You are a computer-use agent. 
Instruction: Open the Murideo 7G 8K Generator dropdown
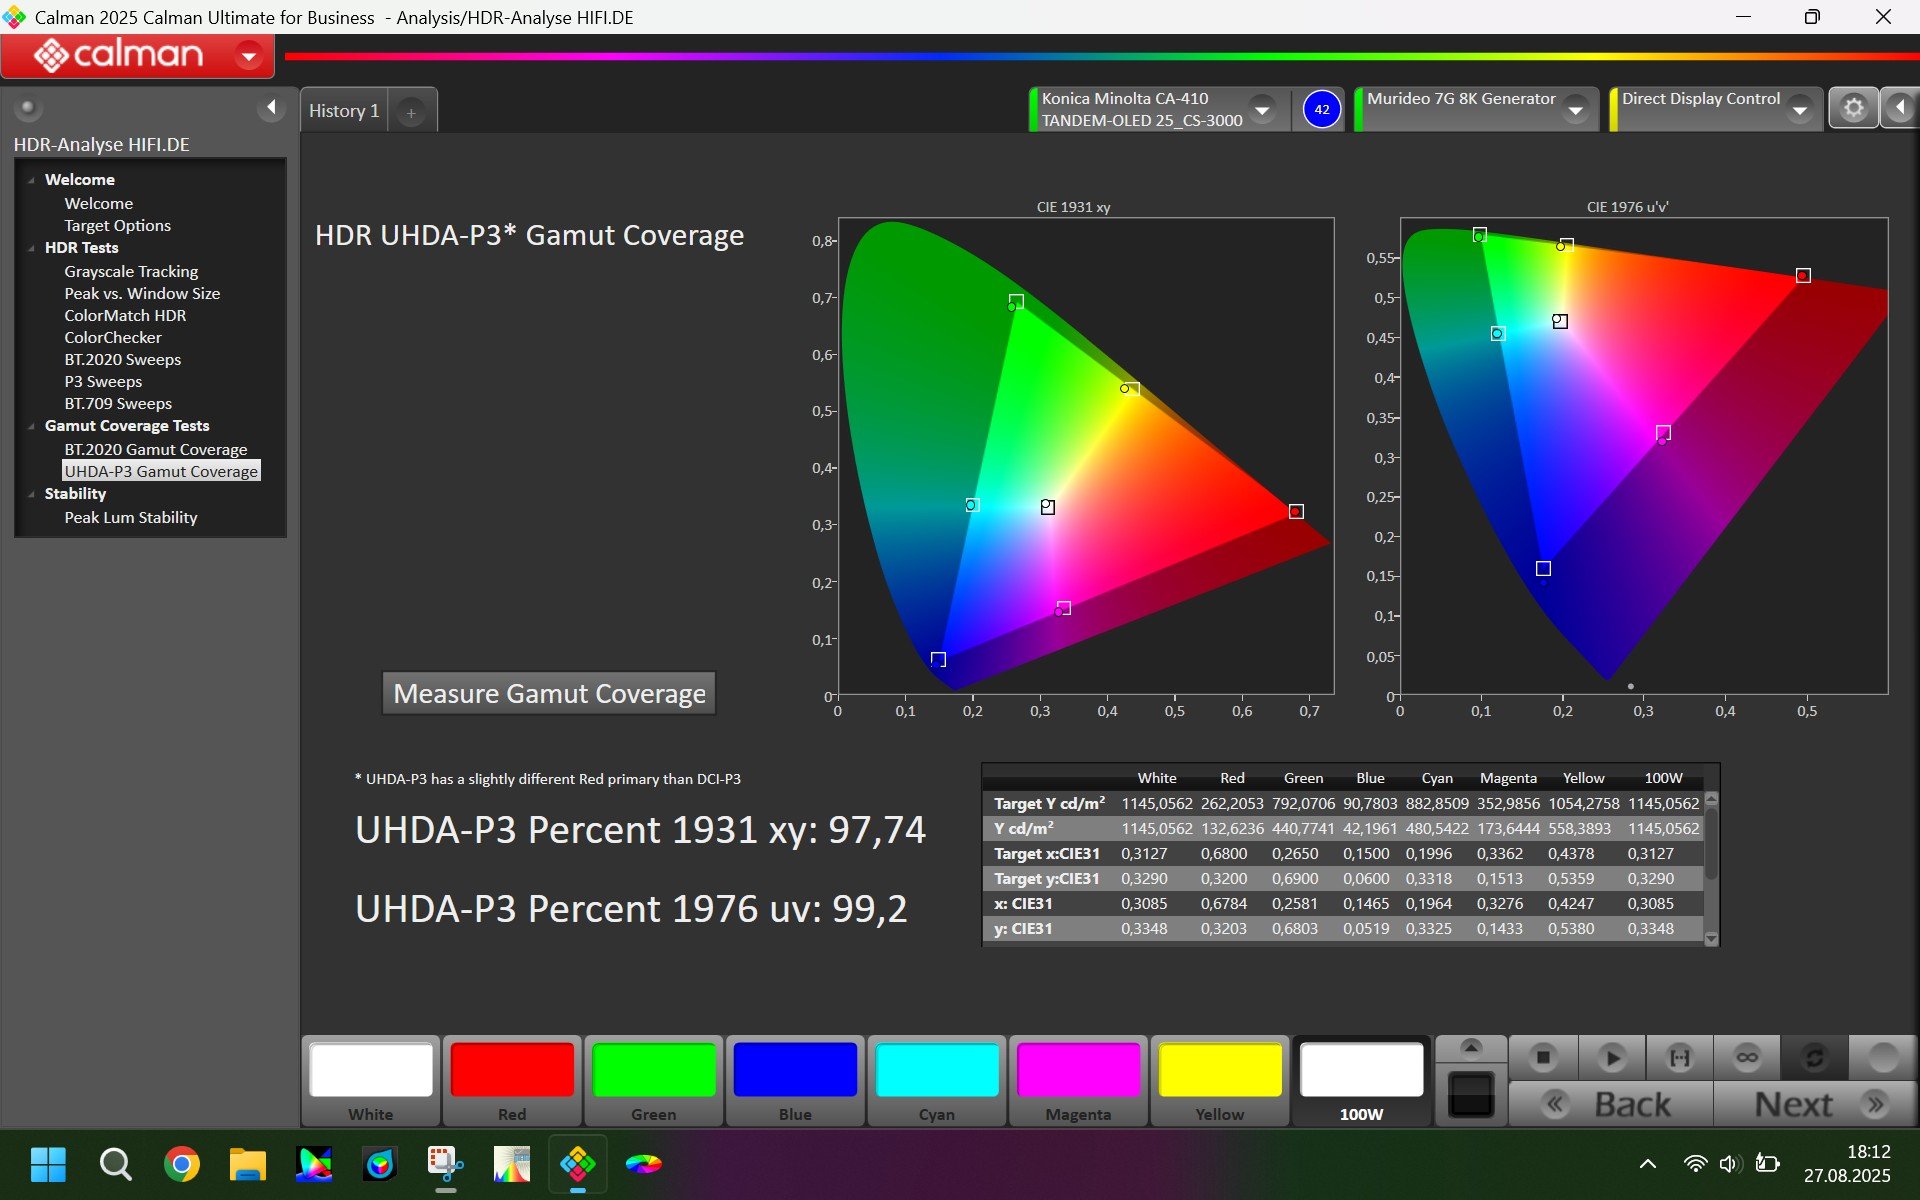[x=1575, y=109]
